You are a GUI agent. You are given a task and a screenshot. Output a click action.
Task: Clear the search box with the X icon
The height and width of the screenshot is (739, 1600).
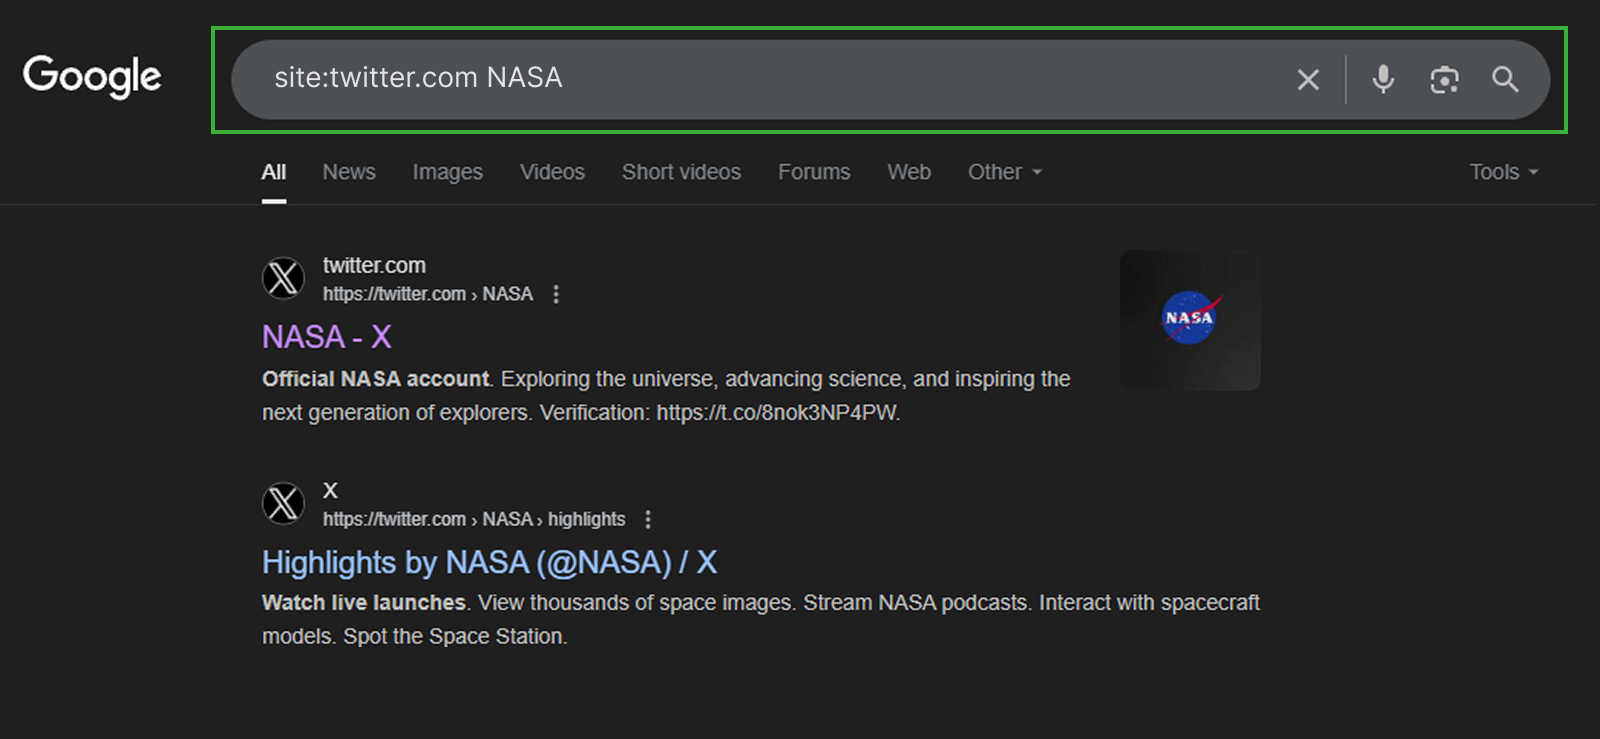click(1308, 79)
